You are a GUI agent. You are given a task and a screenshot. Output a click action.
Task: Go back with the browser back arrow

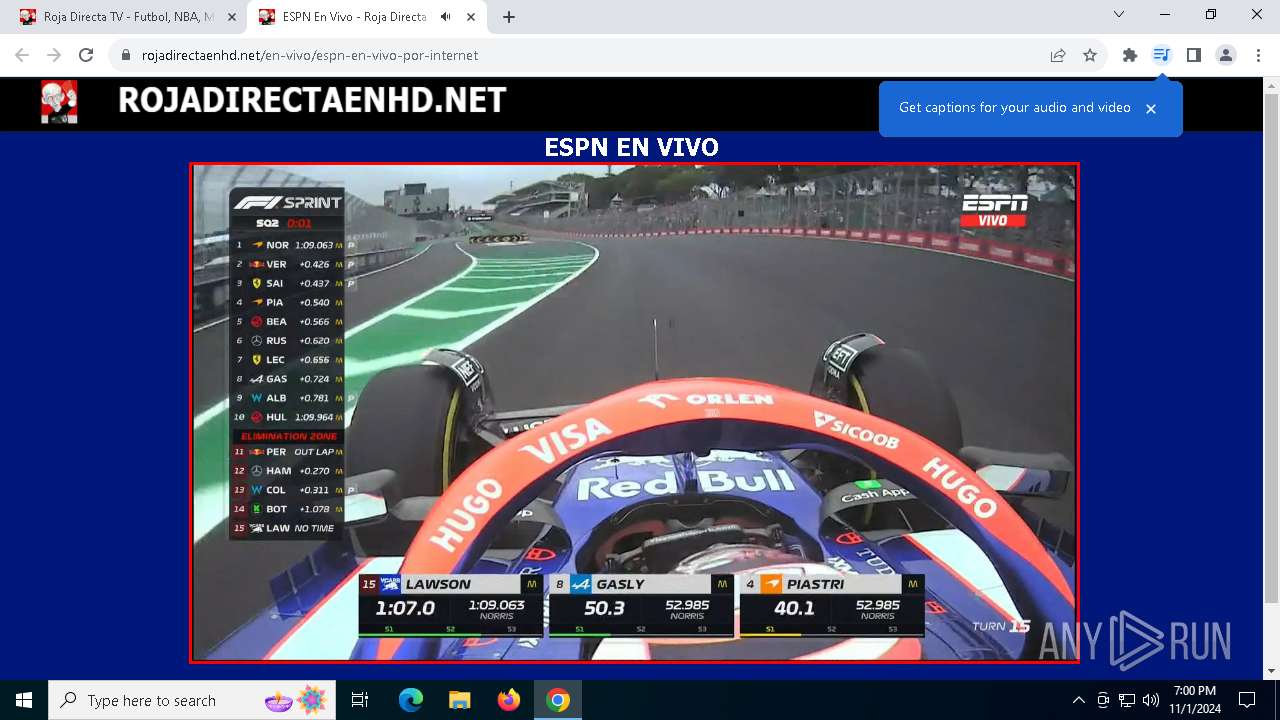(22, 55)
